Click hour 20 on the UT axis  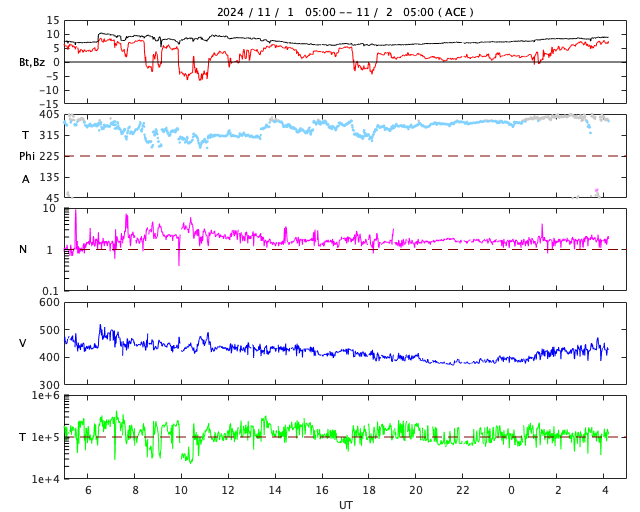416,490
